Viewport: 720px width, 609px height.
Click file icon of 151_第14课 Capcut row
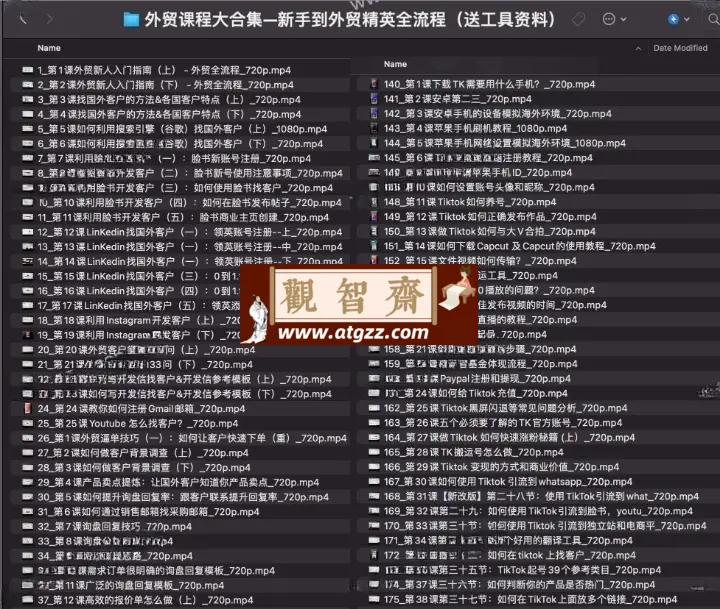pyautogui.click(x=374, y=245)
